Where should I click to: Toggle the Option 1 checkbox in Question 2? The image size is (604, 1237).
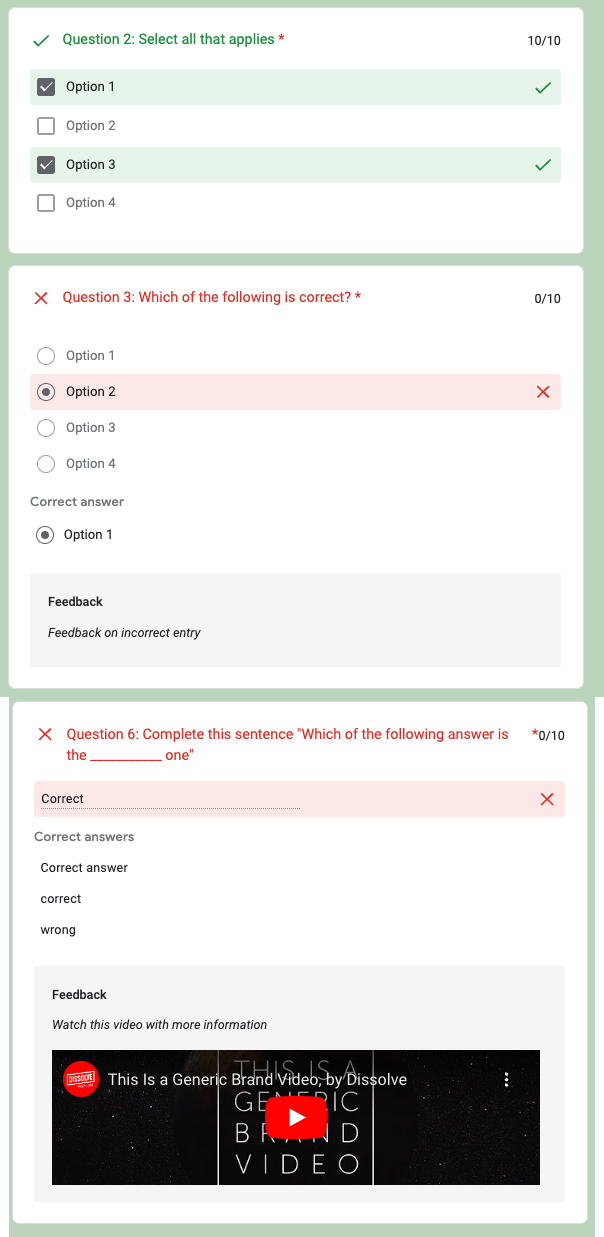point(45,87)
